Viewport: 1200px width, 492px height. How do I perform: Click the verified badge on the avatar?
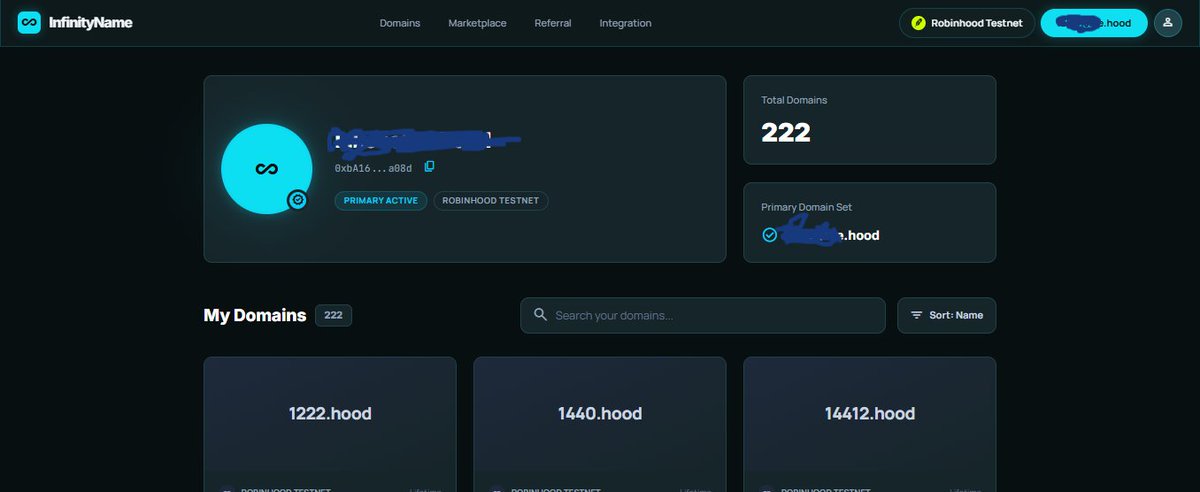[297, 201]
